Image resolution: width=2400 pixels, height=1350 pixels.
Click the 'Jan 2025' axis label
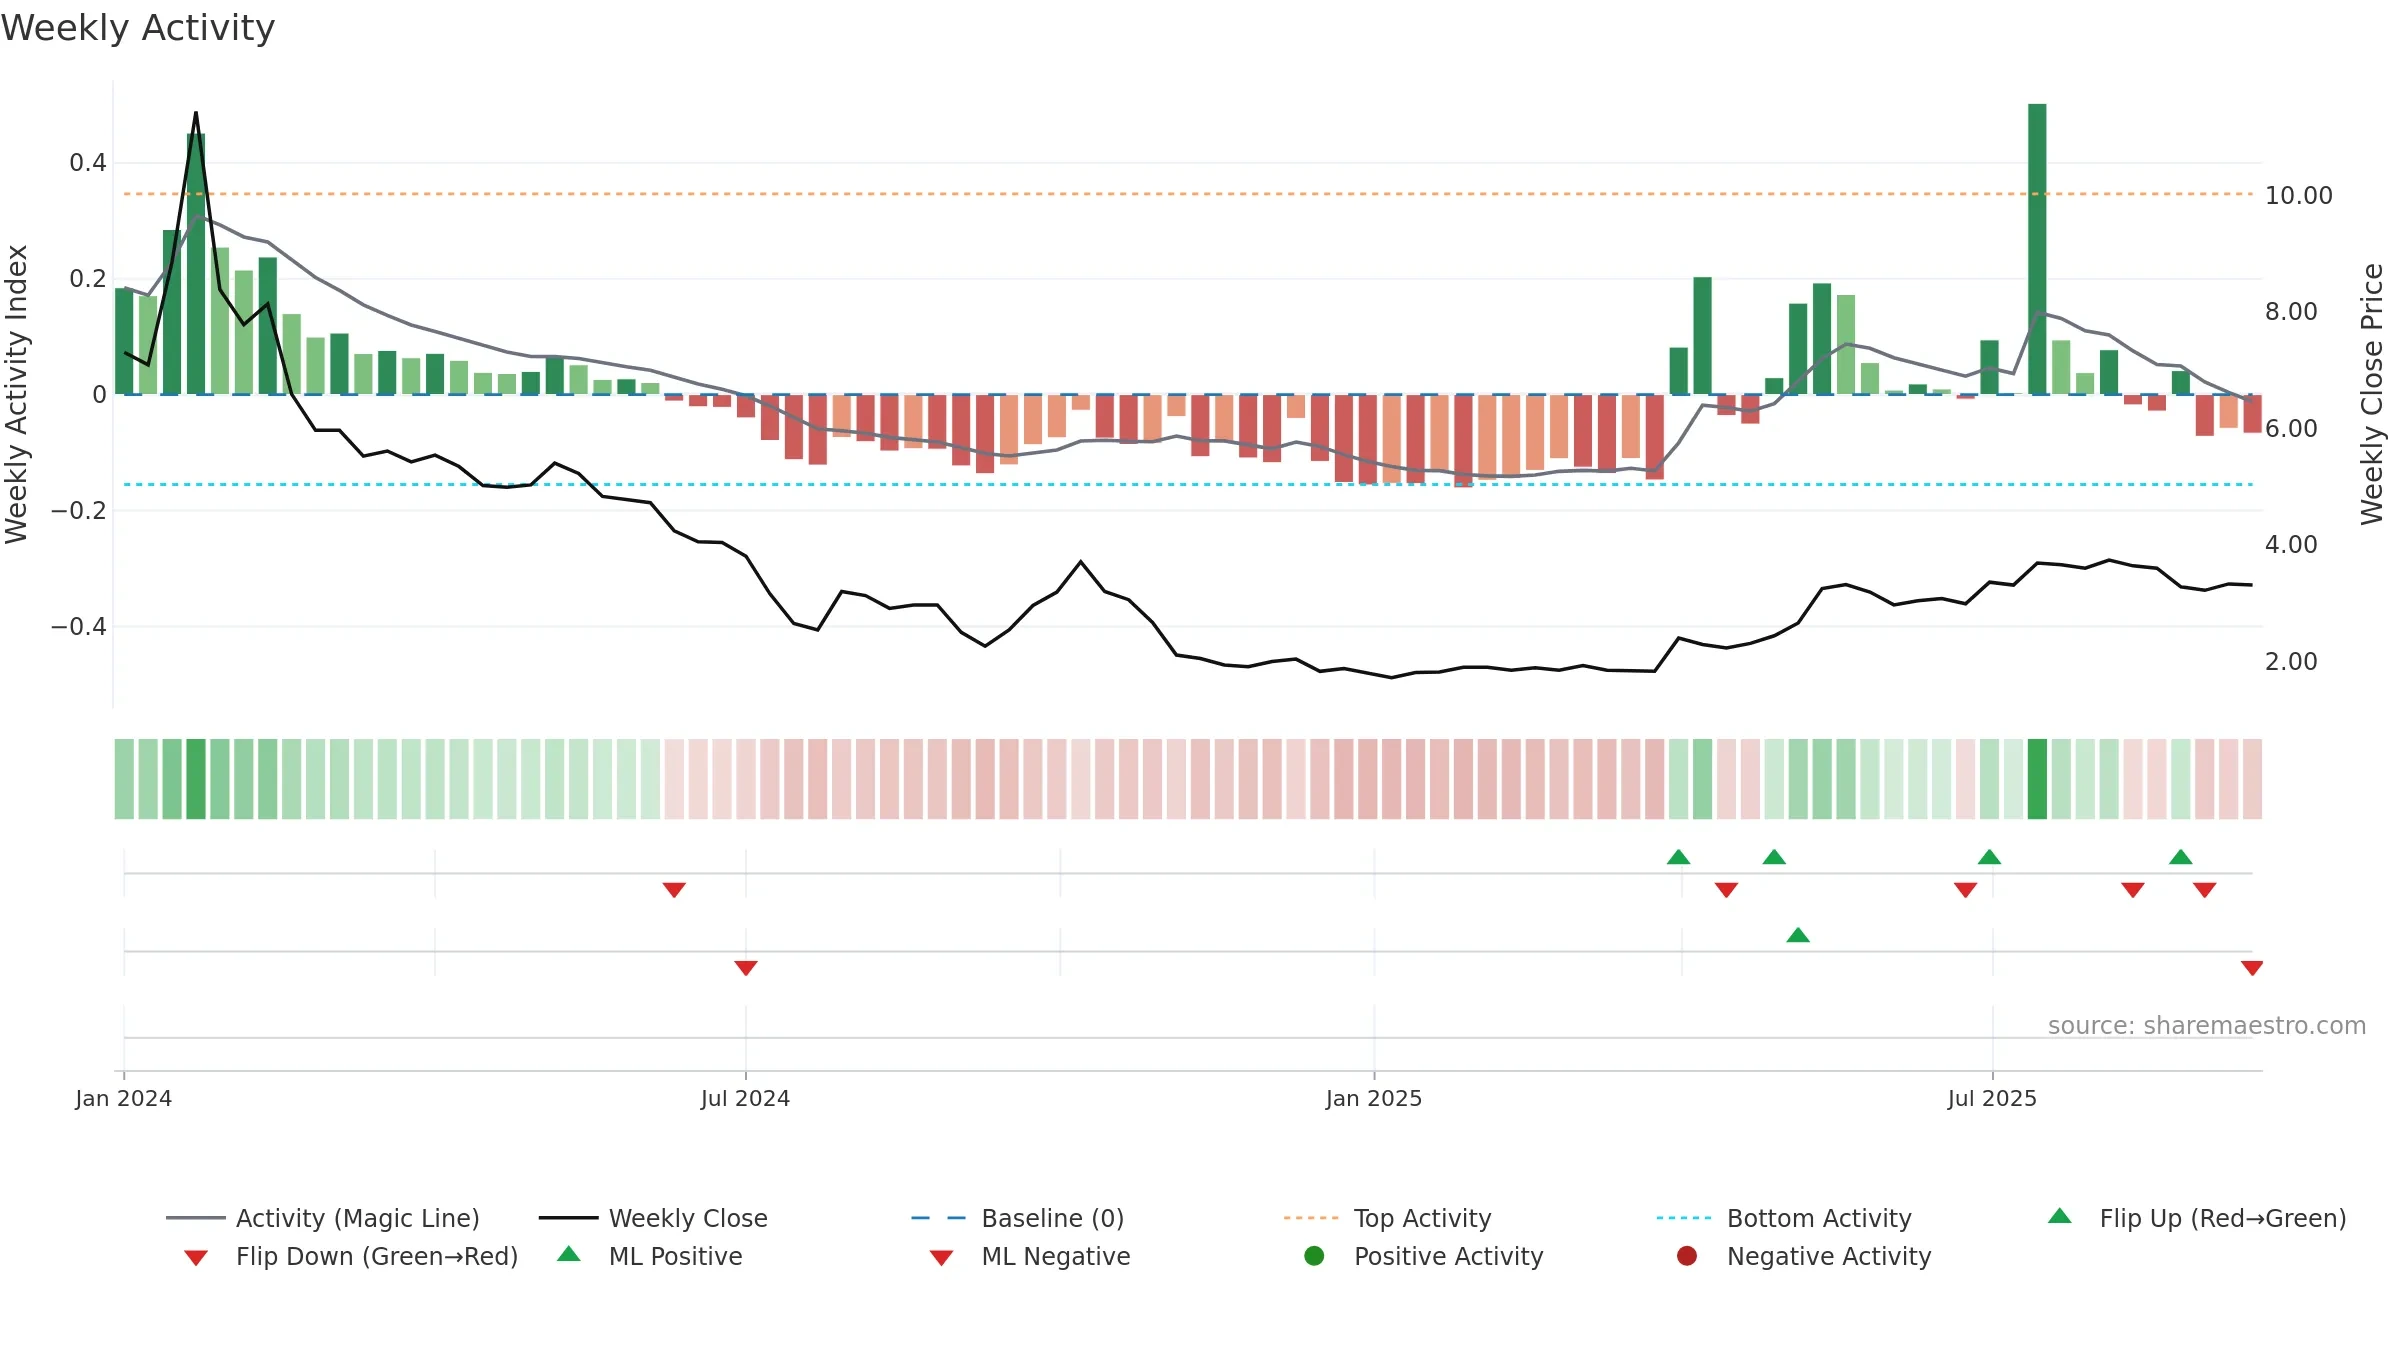[1374, 1098]
